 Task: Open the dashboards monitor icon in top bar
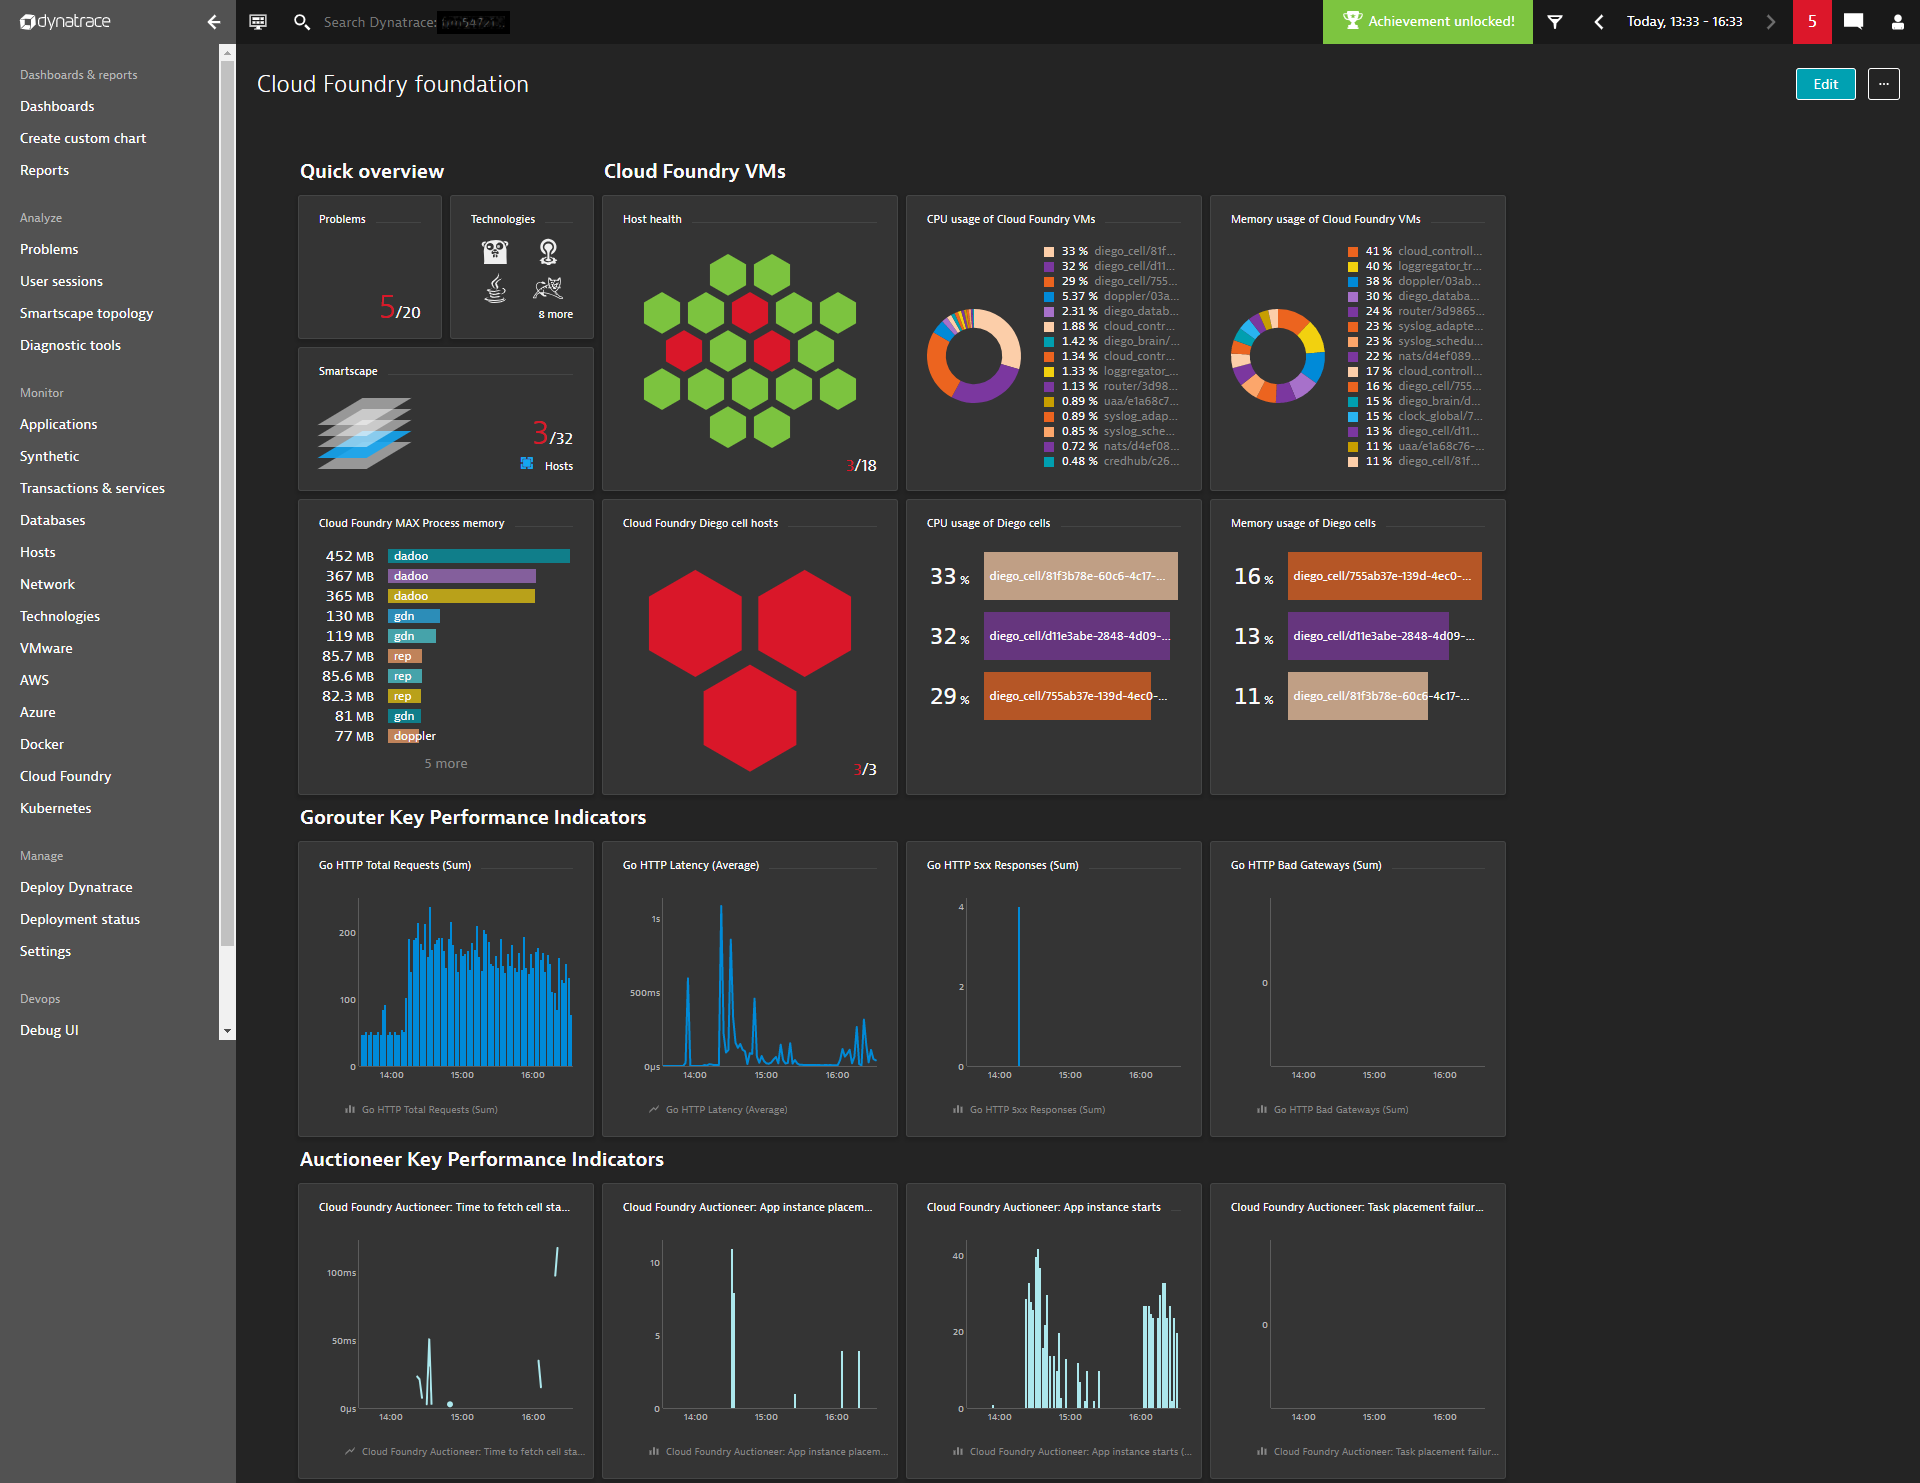click(258, 21)
